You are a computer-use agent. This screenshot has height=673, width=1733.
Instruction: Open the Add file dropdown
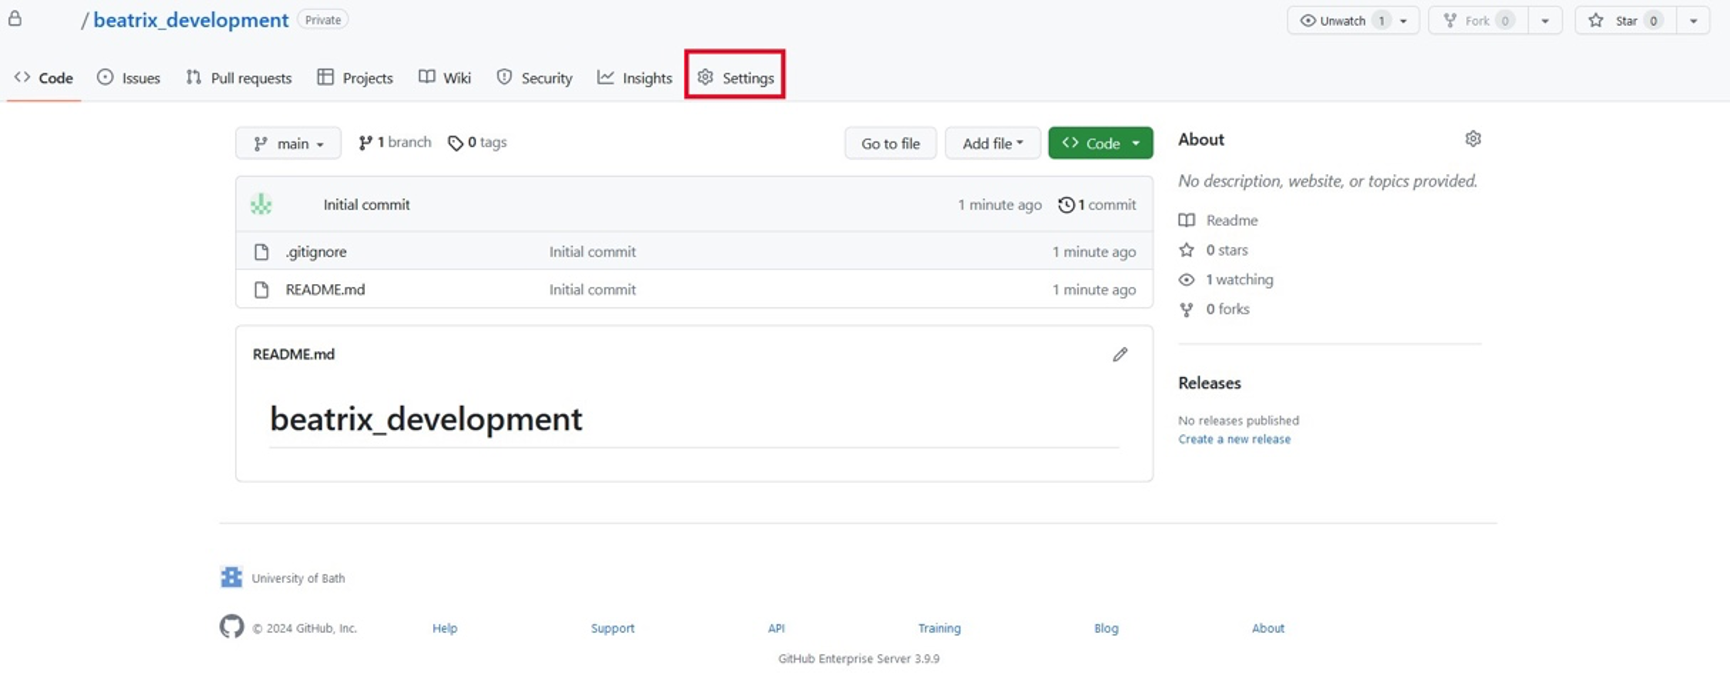(x=992, y=143)
